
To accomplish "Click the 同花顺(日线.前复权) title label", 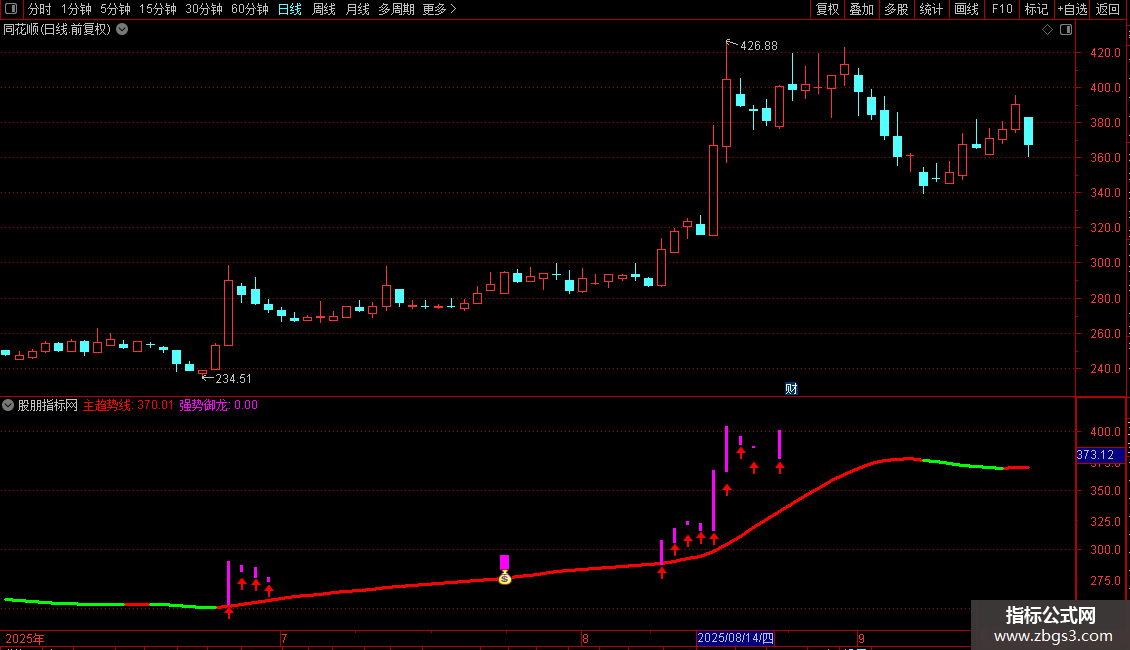I will click(x=57, y=30).
